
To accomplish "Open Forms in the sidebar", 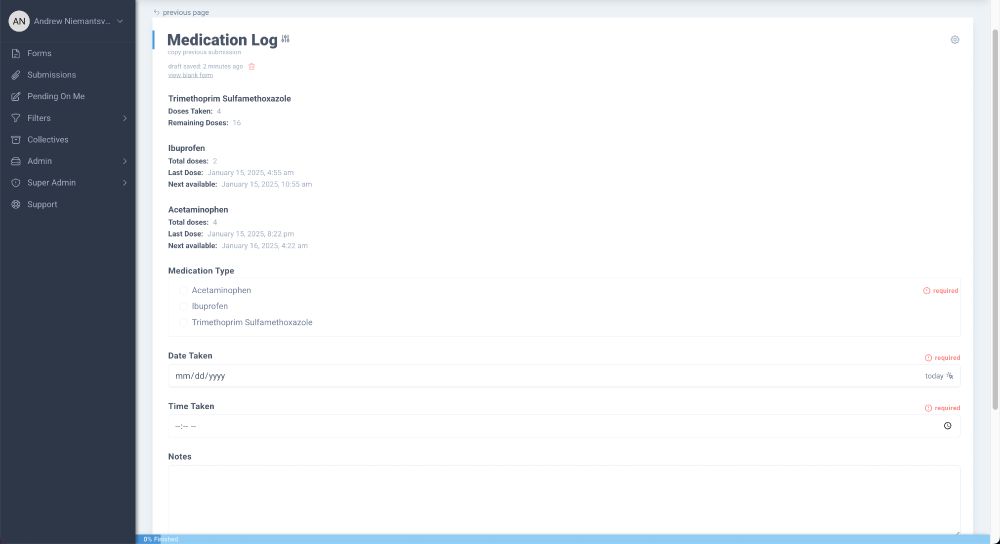I will (x=39, y=54).
